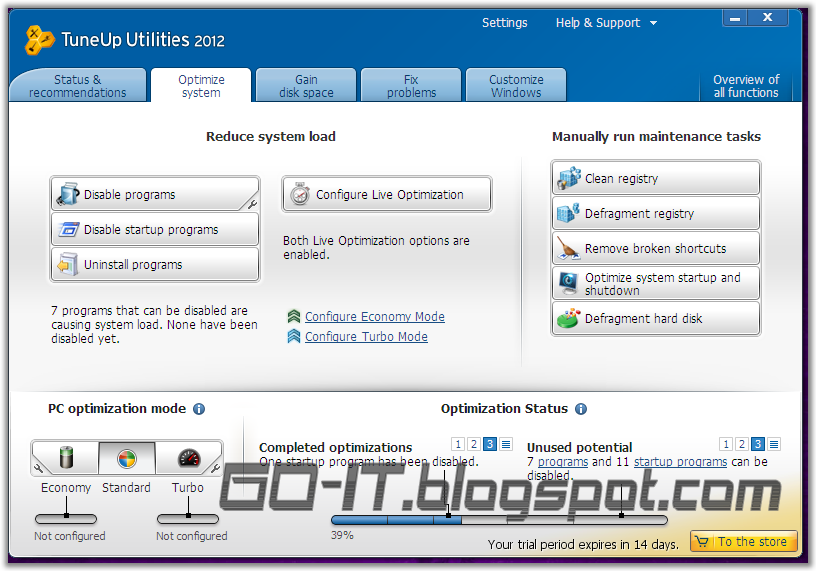Click the programs link in Unused potential
This screenshot has height=571, width=816.
[563, 462]
